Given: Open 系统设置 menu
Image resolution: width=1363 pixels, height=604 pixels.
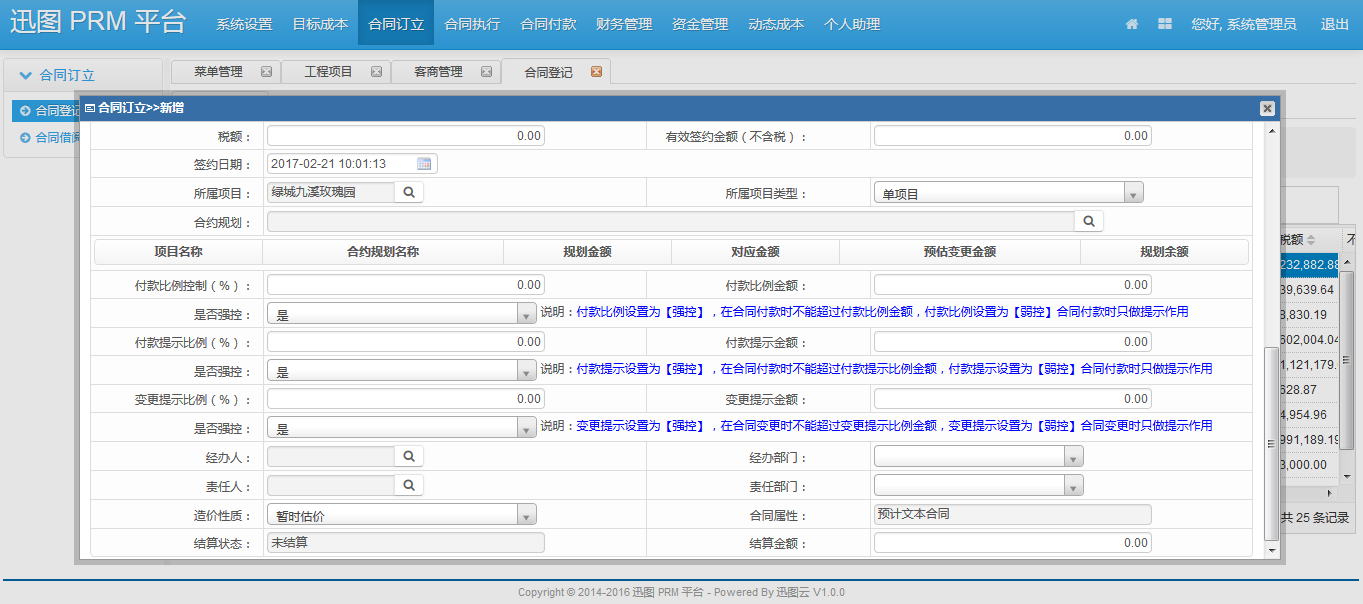Looking at the screenshot, I should pyautogui.click(x=244, y=24).
